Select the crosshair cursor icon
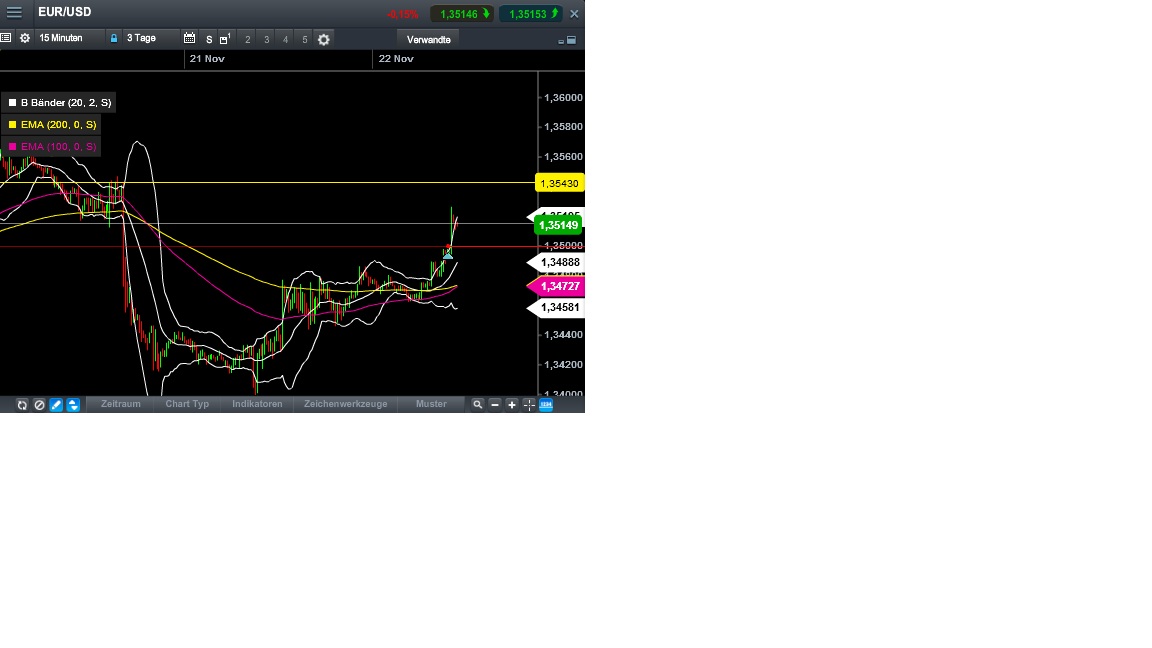Viewport: 1152px width, 648px height. pos(528,404)
